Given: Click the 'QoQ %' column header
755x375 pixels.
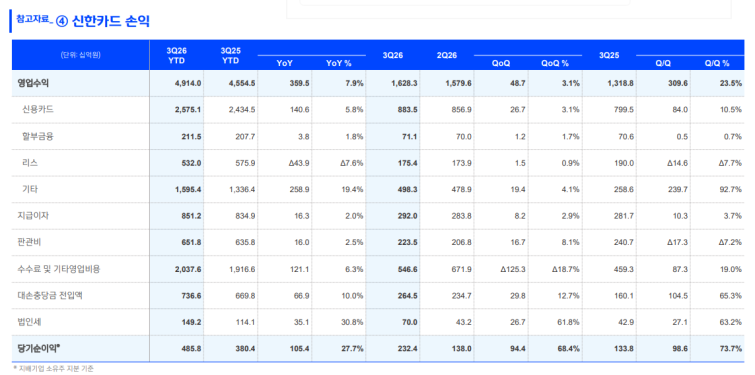Looking at the screenshot, I should 555,63.
